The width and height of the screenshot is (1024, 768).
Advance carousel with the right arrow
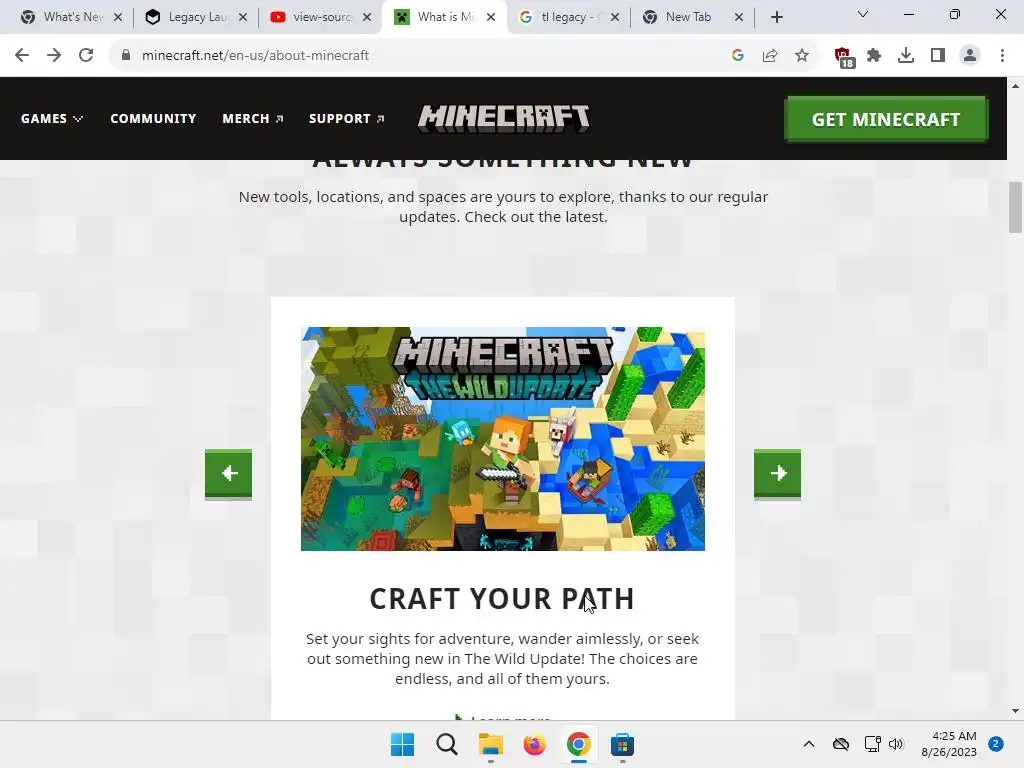(777, 474)
